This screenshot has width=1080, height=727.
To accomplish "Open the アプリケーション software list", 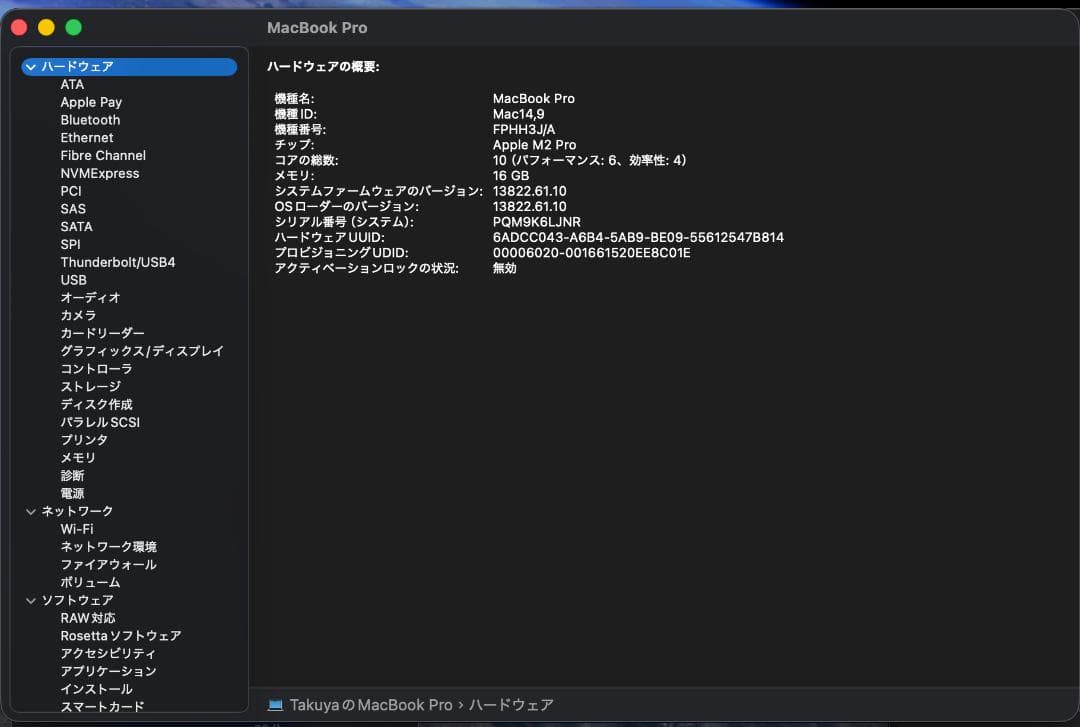I will pyautogui.click(x=106, y=670).
